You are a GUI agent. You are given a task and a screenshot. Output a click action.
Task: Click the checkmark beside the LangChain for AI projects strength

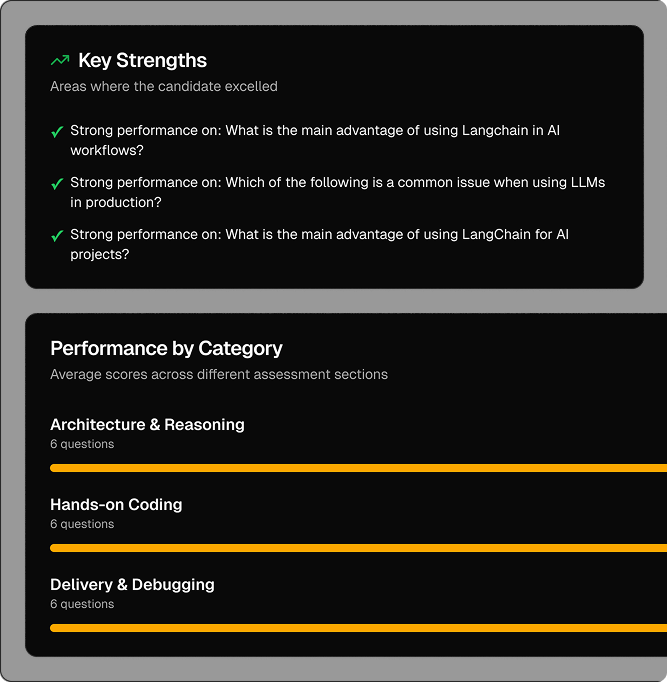57,235
